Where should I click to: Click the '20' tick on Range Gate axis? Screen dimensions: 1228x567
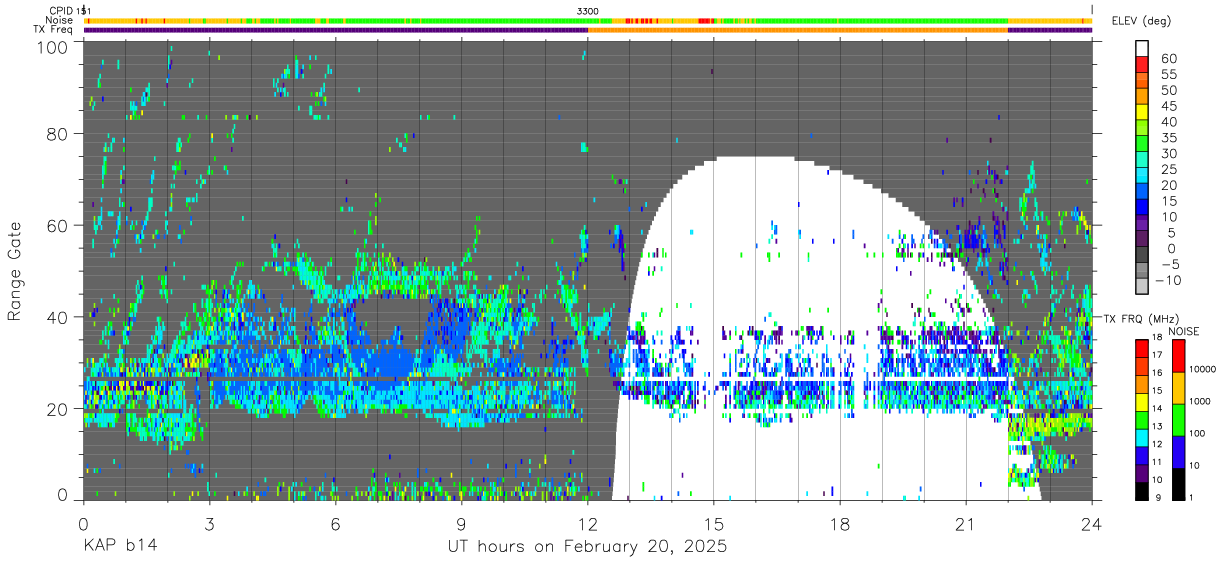click(57, 409)
